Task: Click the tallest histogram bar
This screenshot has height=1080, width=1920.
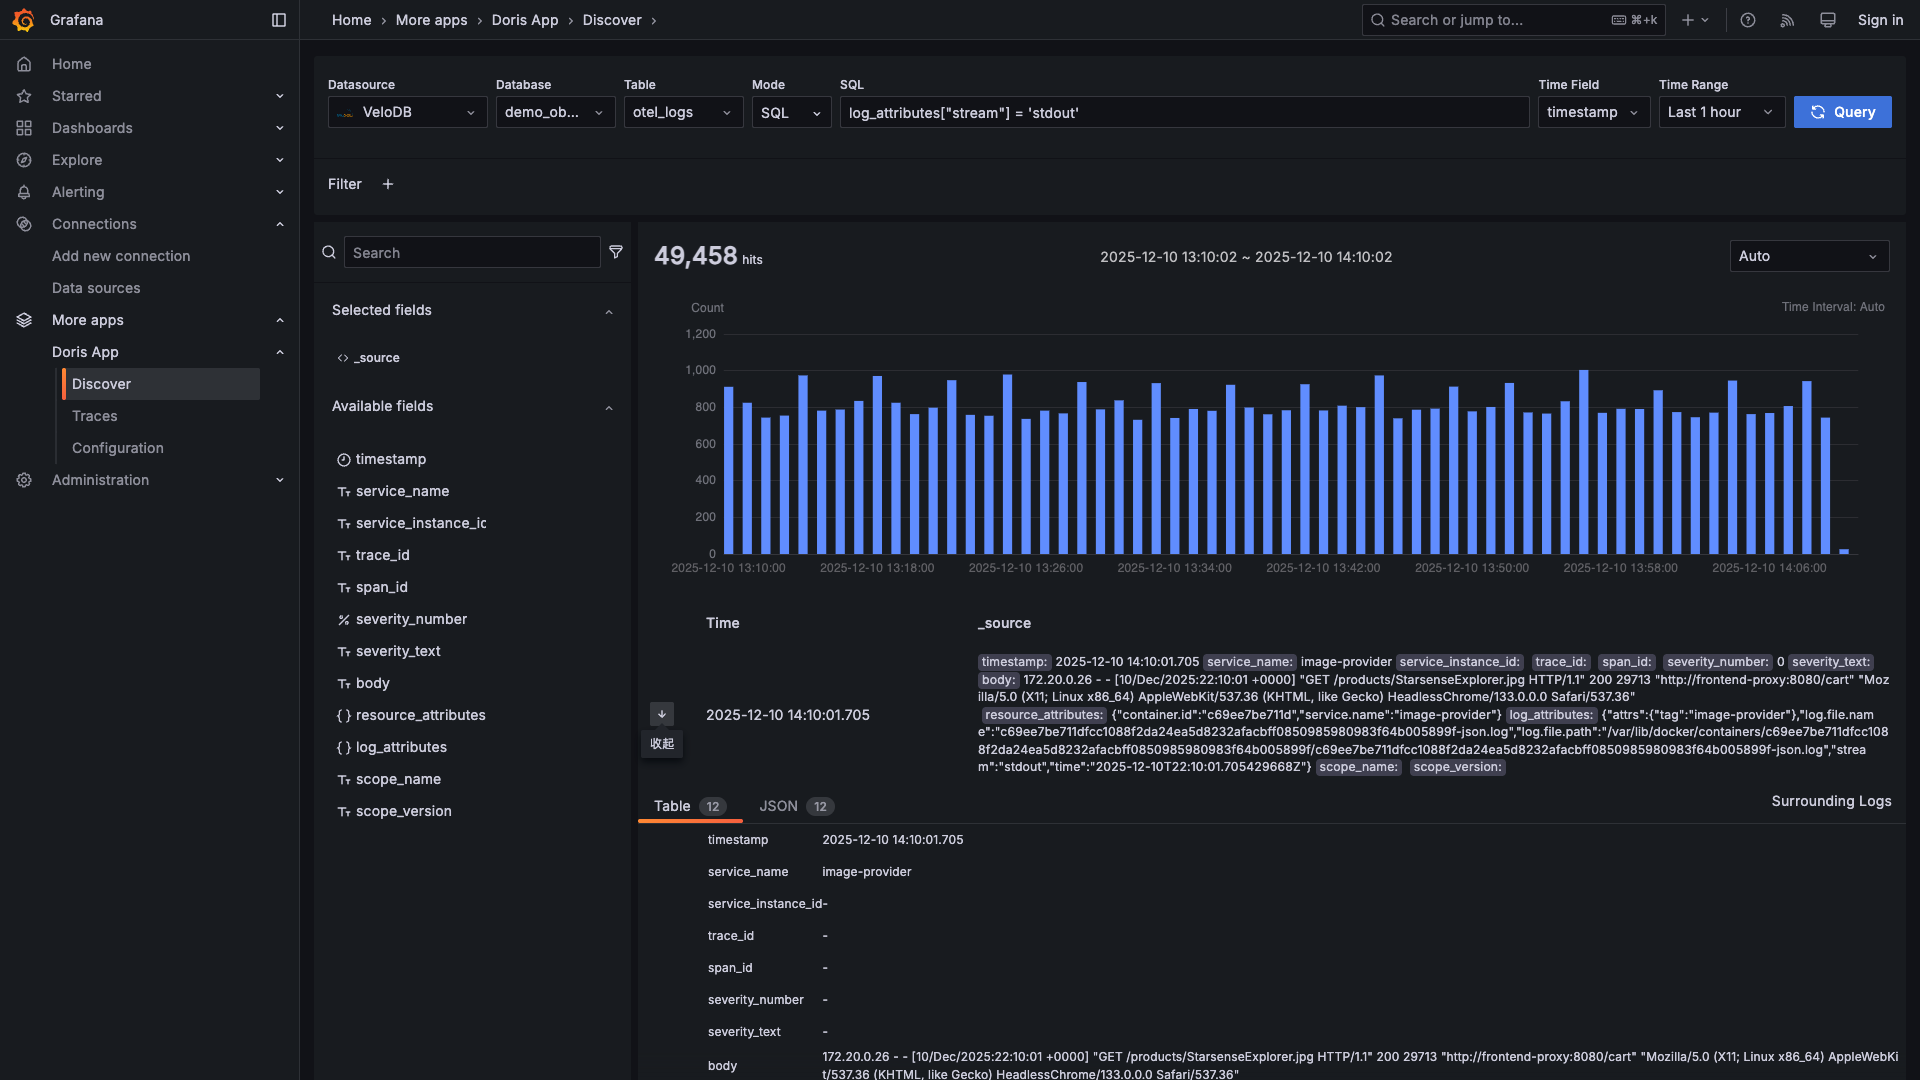Action: [x=1584, y=462]
